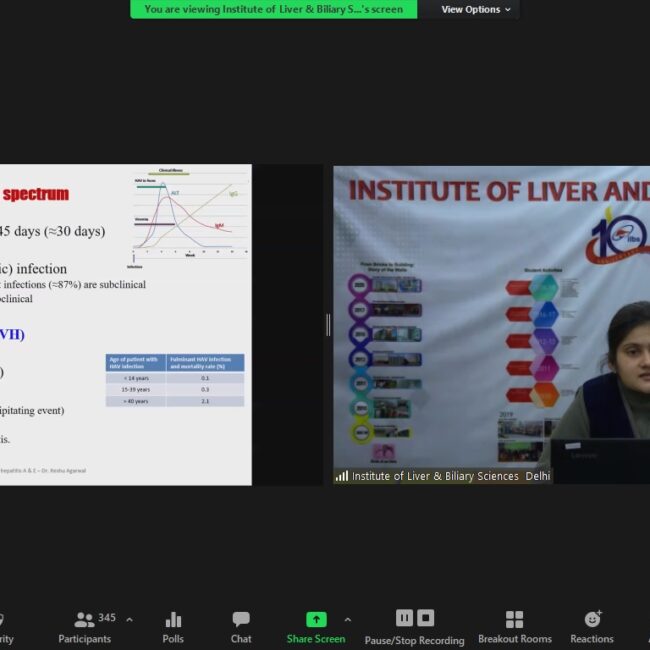Click the 345 participant count
The width and height of the screenshot is (650, 650).
click(107, 618)
